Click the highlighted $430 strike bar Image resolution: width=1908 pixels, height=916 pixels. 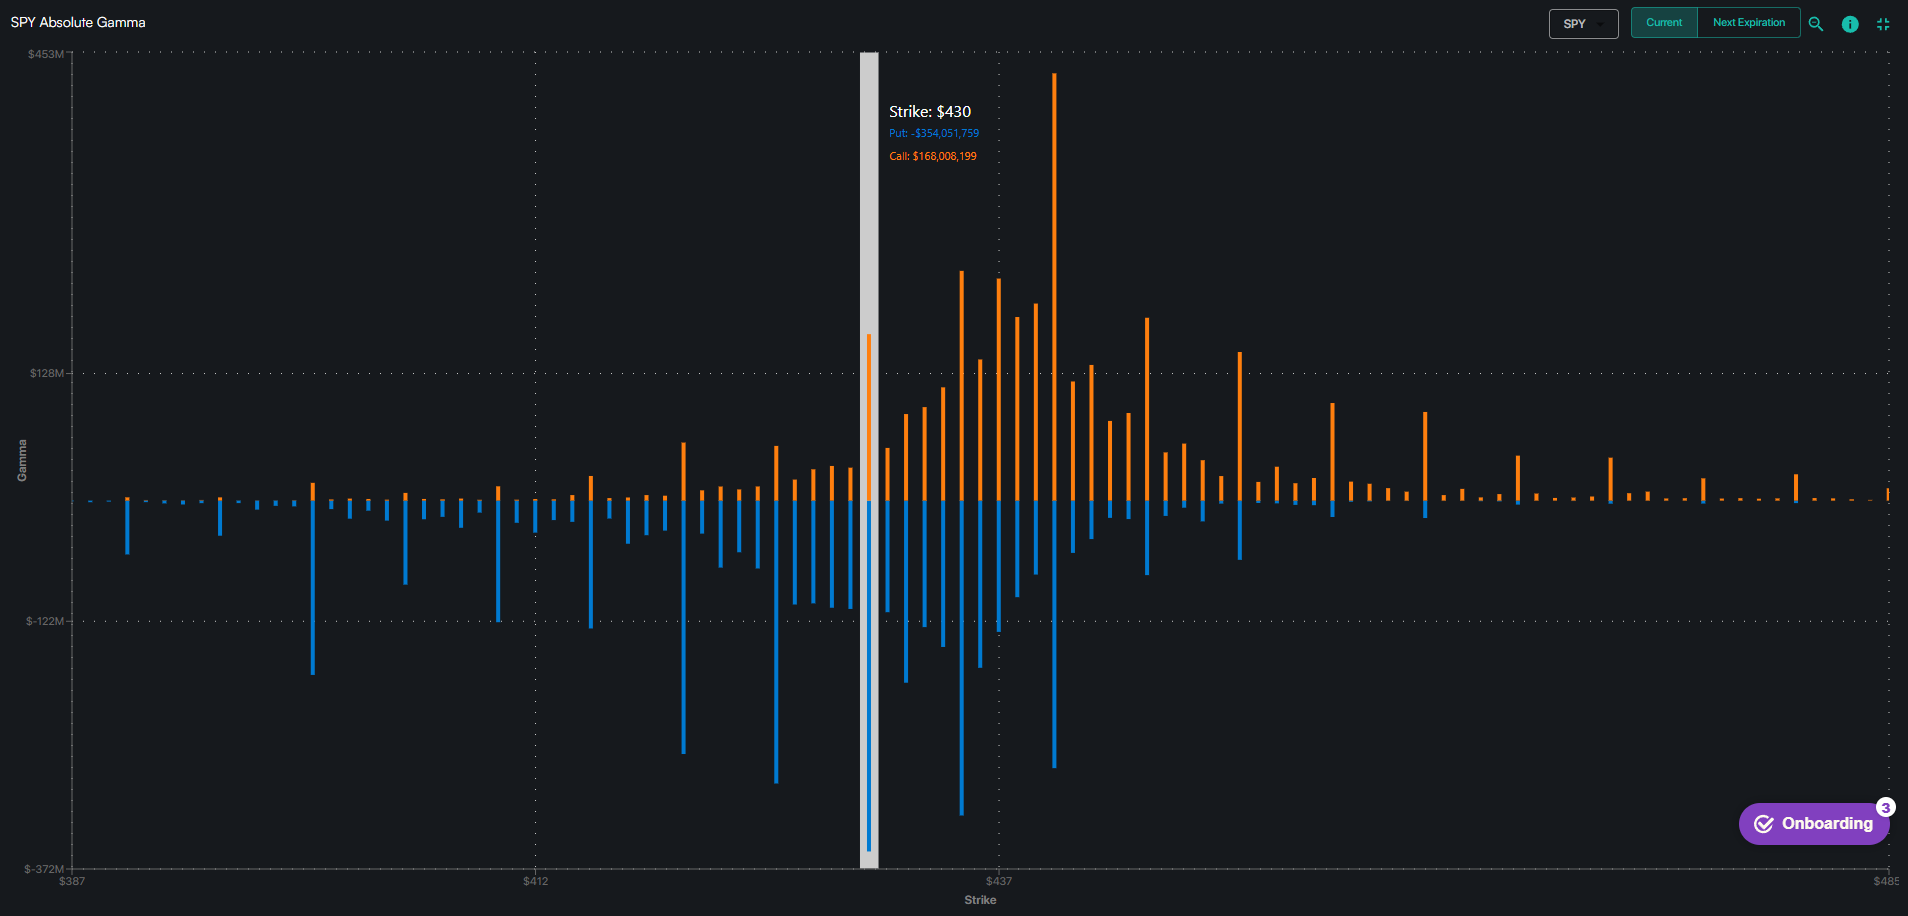(x=869, y=460)
